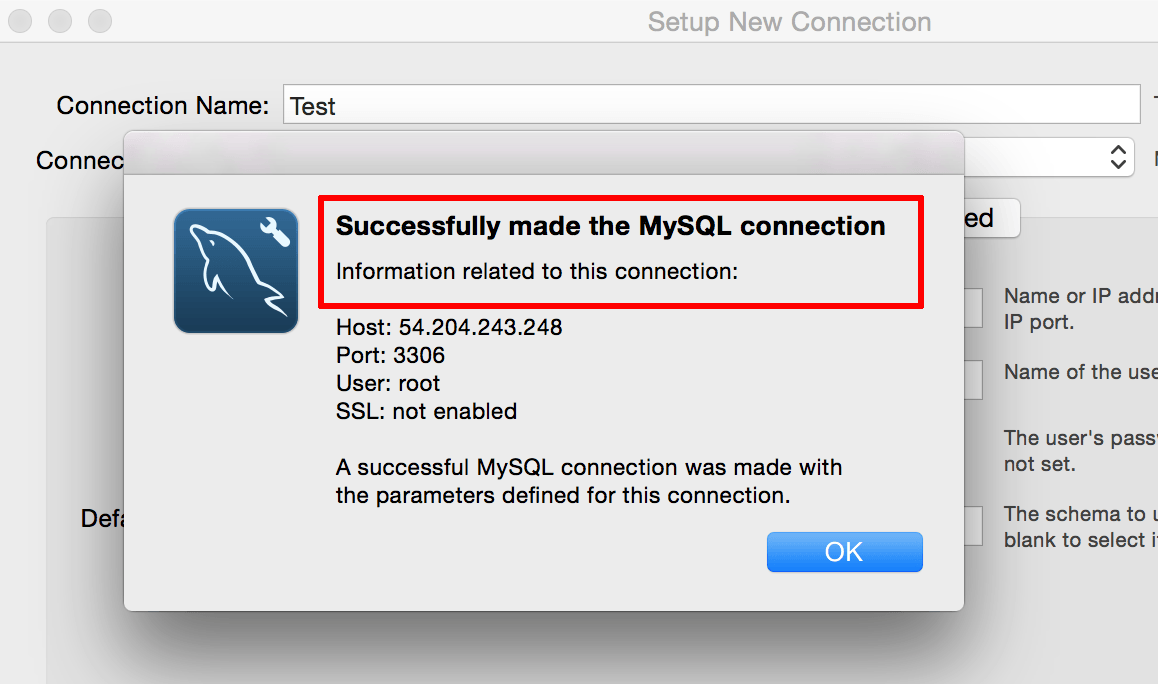Click the SSL: not enabled line
This screenshot has width=1158, height=684.
426,411
